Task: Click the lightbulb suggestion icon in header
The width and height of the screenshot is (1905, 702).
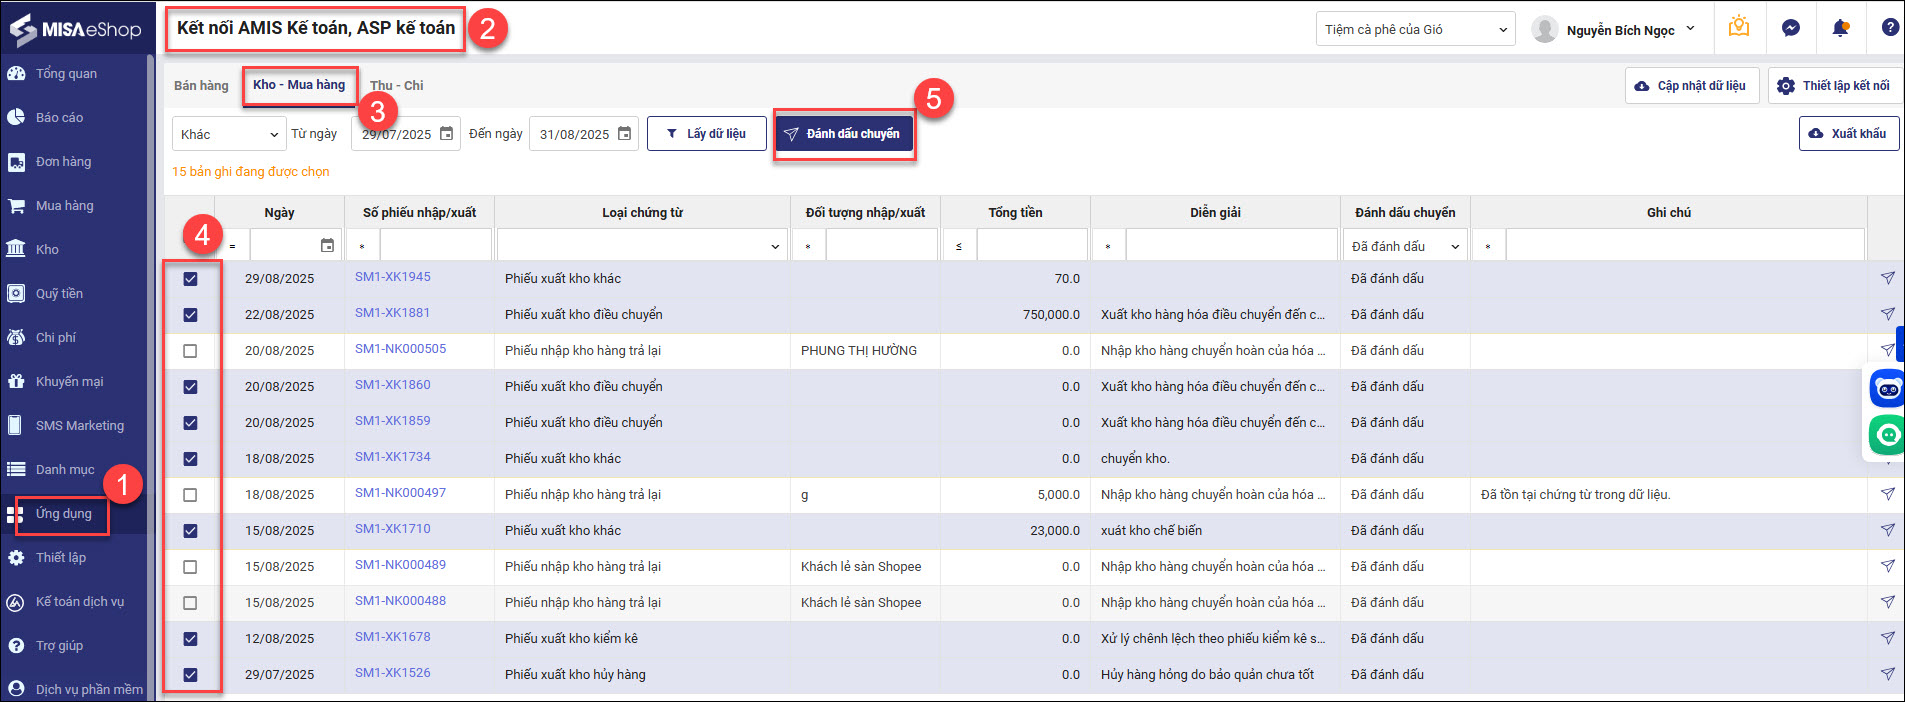Action: [1739, 27]
